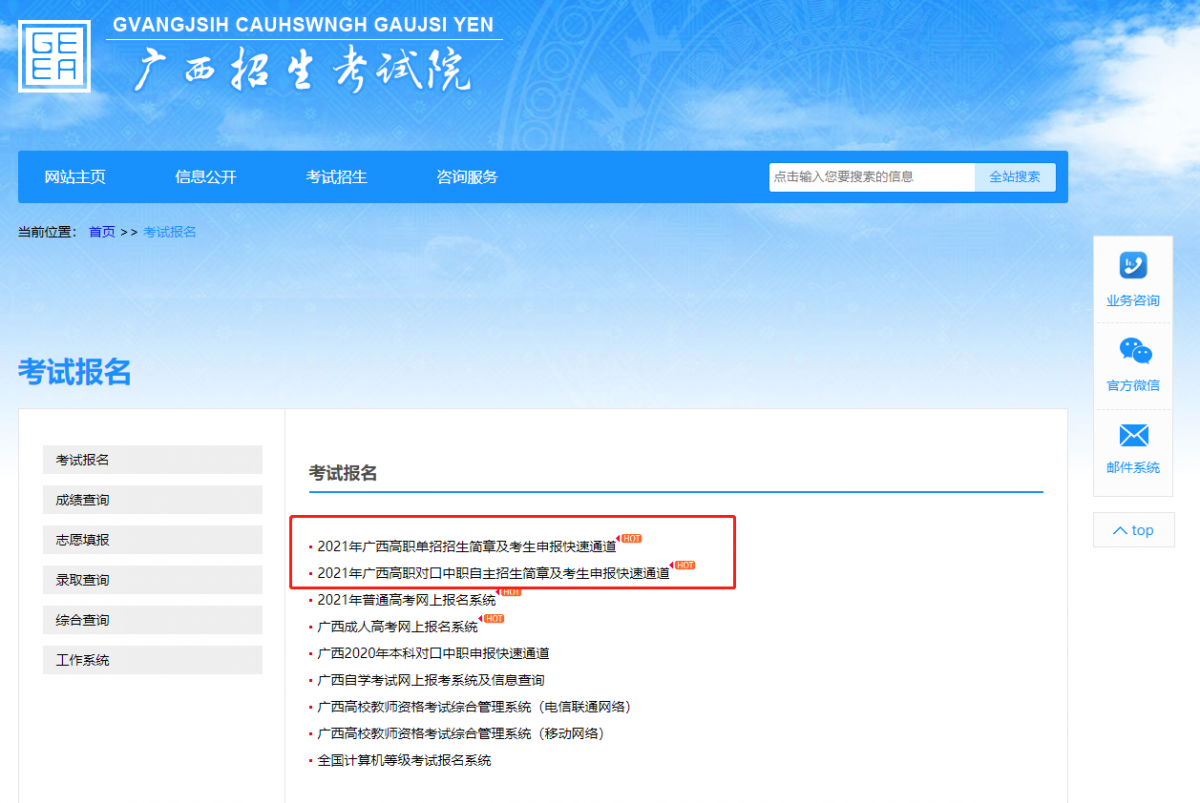Select 录取查询 in the left sidebar

152,580
